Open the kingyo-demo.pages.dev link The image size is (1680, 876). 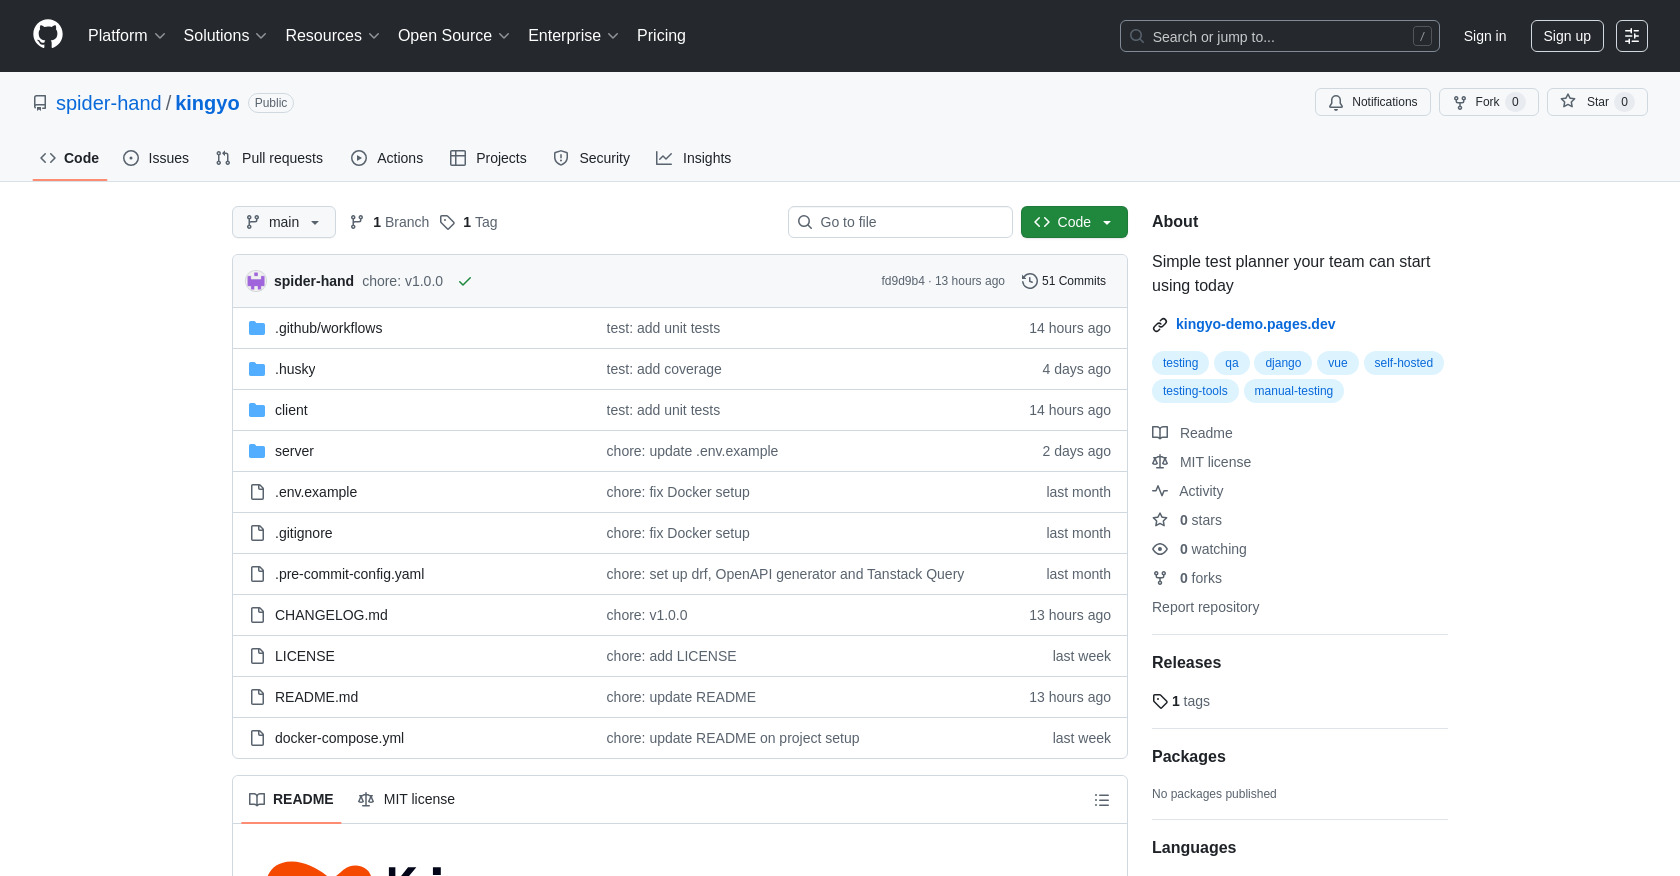[x=1255, y=324]
